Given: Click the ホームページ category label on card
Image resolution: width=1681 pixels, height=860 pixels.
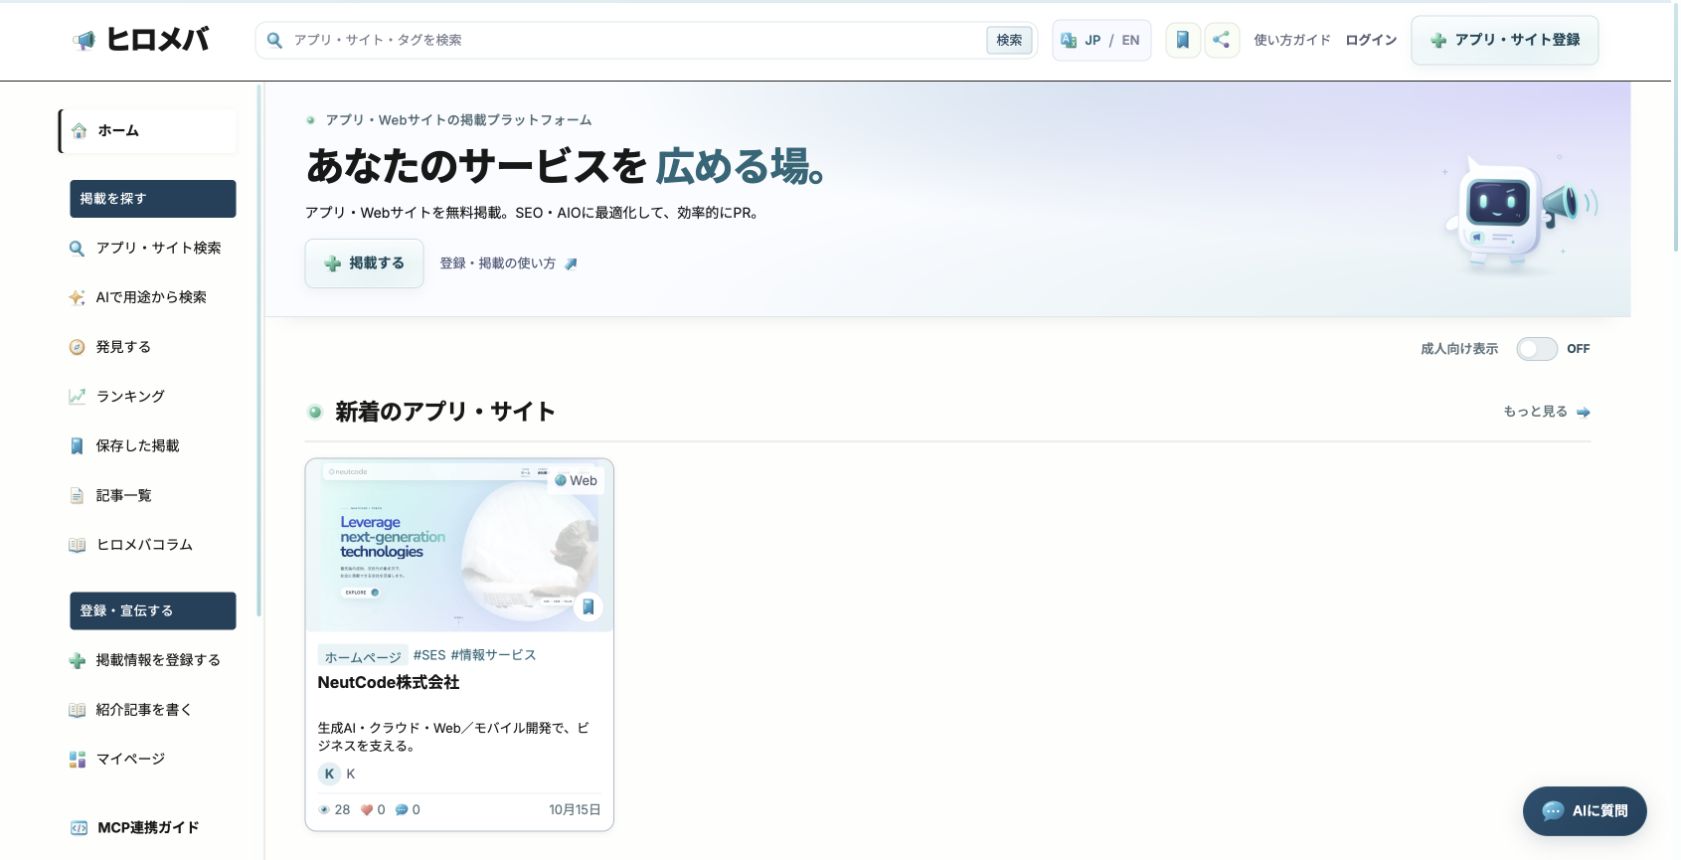Looking at the screenshot, I should 362,656.
